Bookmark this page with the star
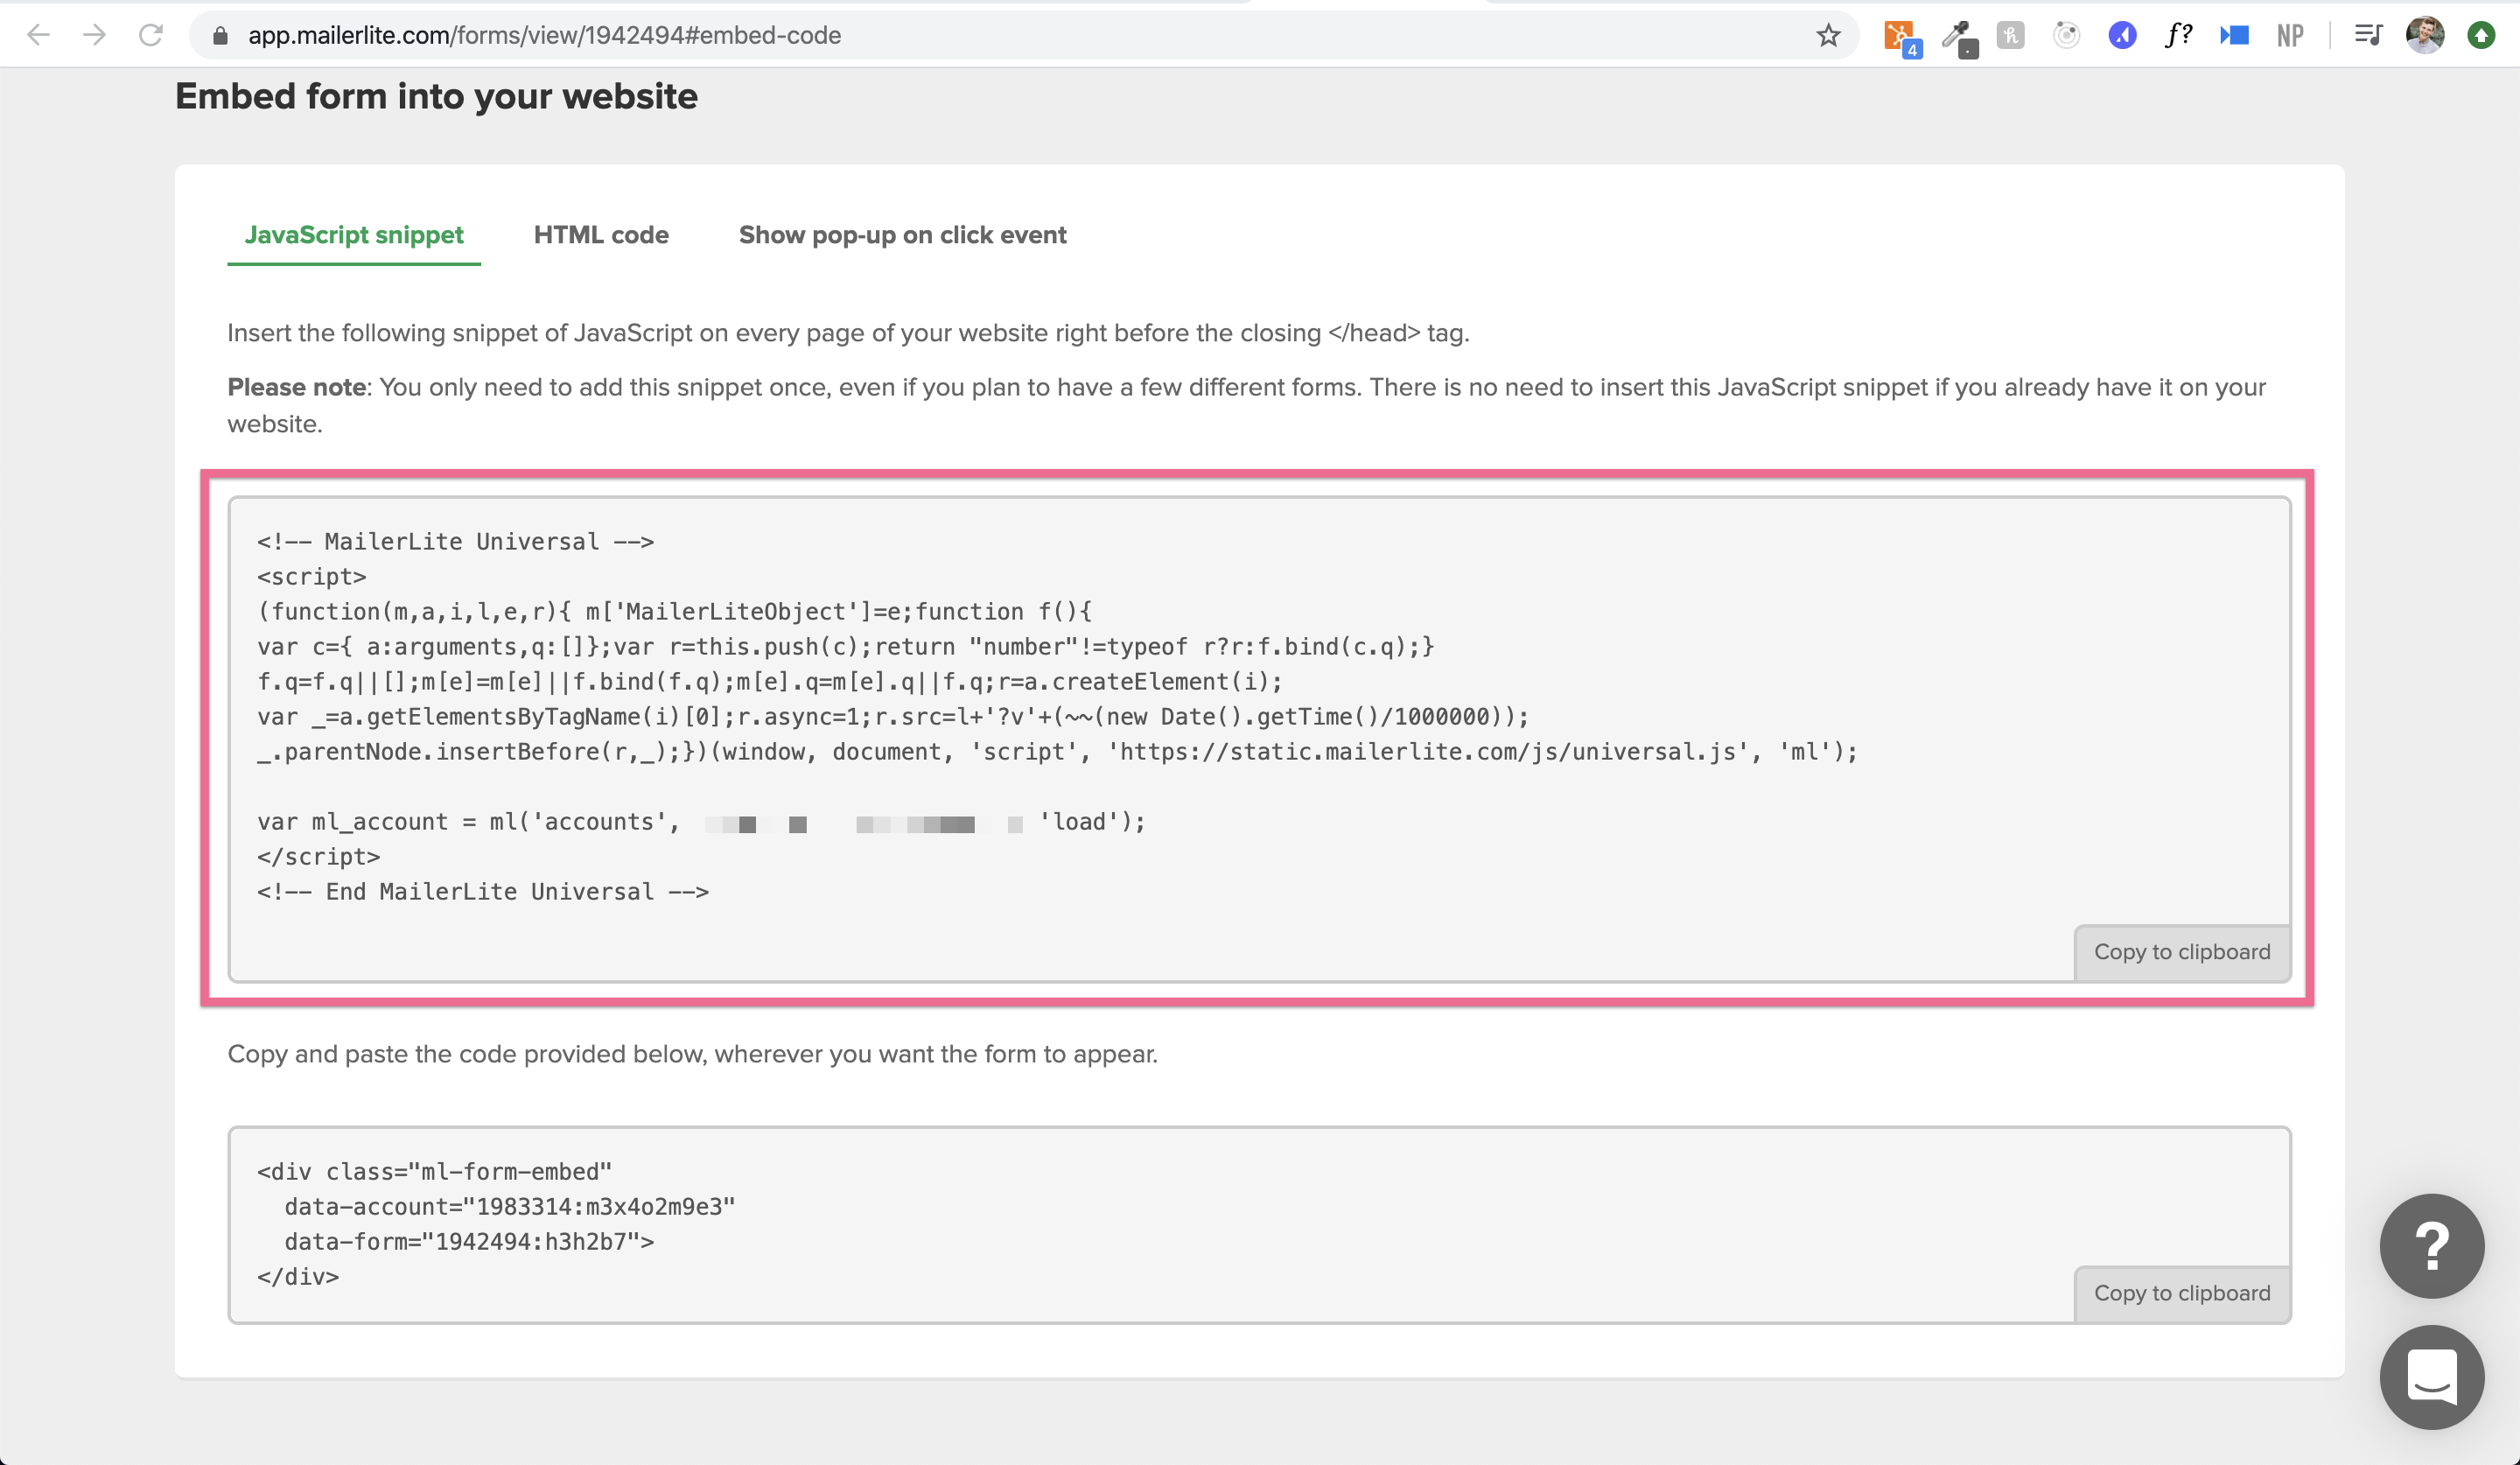Viewport: 2520px width, 1465px height. [1828, 35]
